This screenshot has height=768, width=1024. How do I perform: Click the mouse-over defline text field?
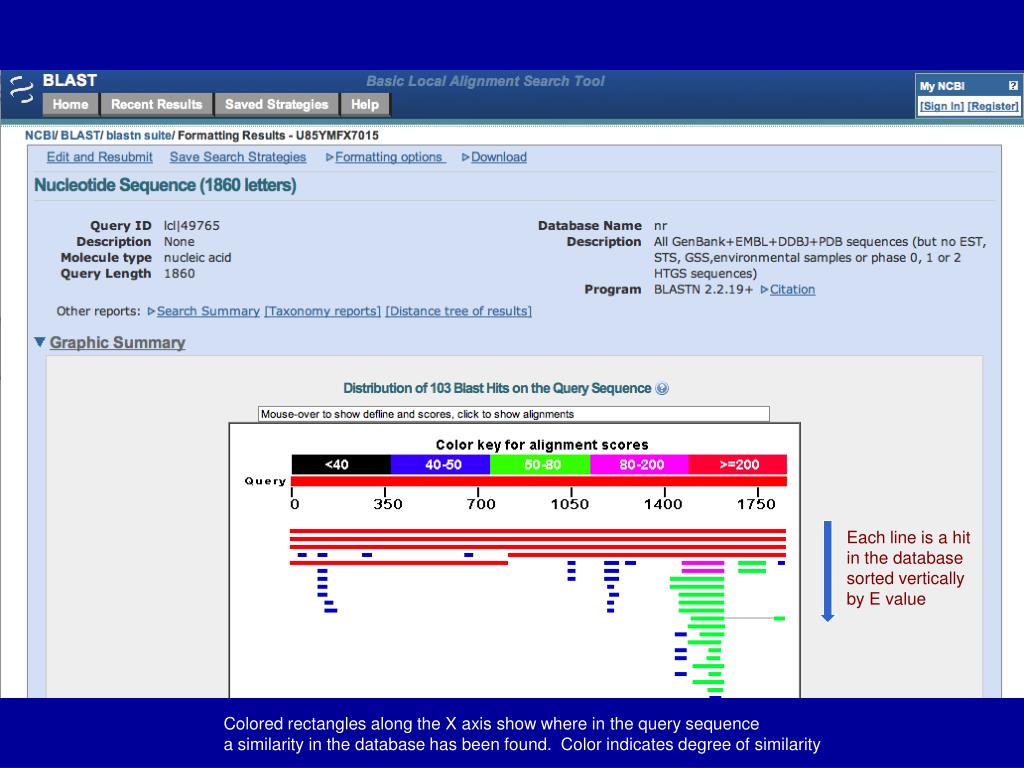[514, 414]
